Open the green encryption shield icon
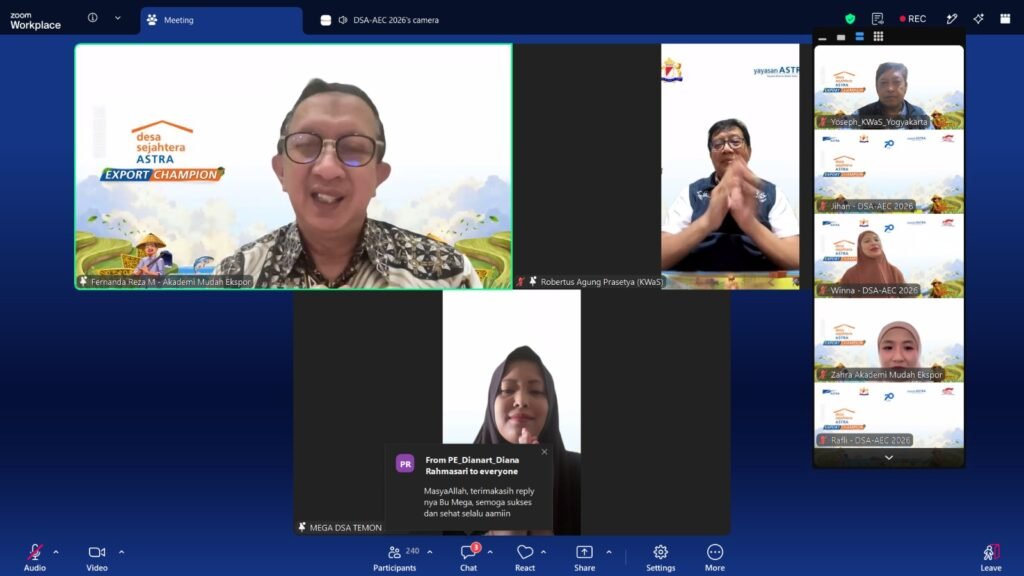 (850, 19)
